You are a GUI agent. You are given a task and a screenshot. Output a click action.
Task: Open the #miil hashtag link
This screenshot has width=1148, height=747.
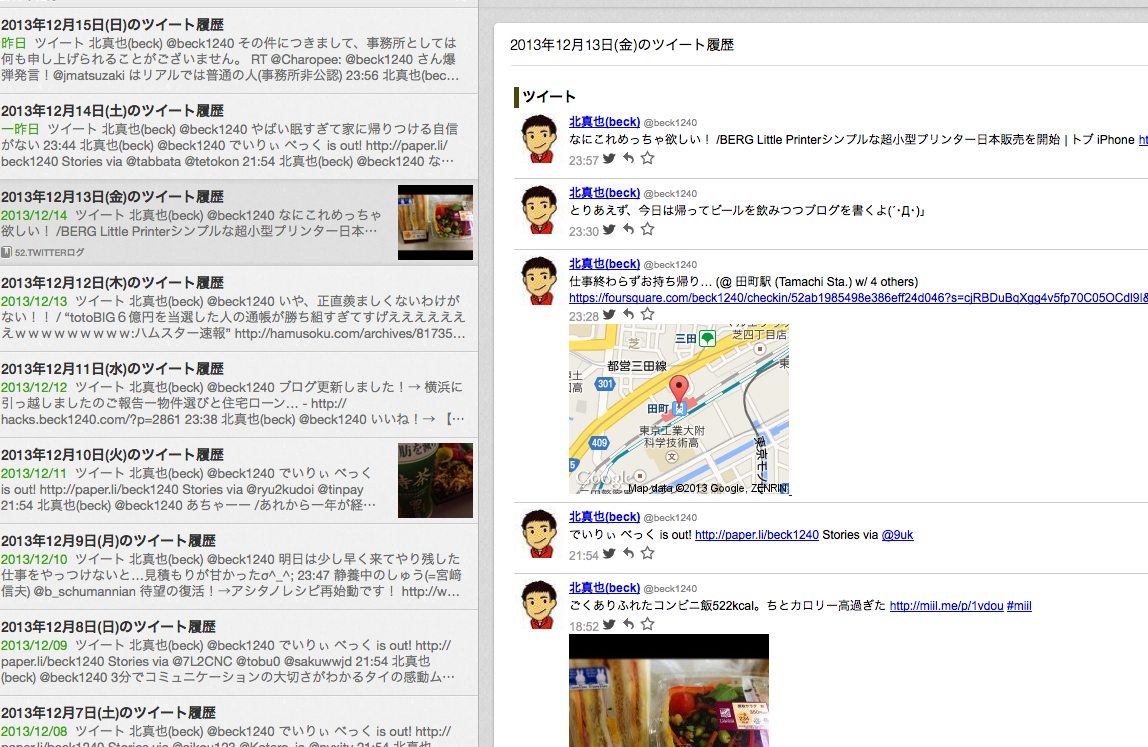point(1019,606)
